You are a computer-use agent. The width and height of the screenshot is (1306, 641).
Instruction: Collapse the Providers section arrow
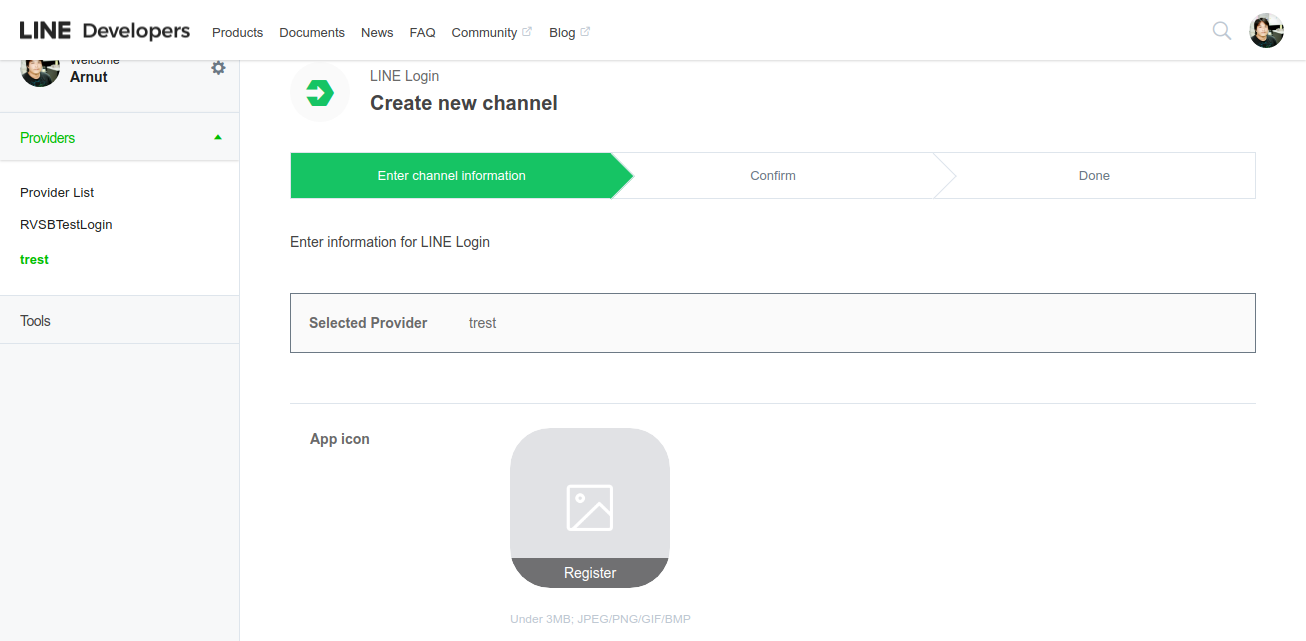click(218, 138)
